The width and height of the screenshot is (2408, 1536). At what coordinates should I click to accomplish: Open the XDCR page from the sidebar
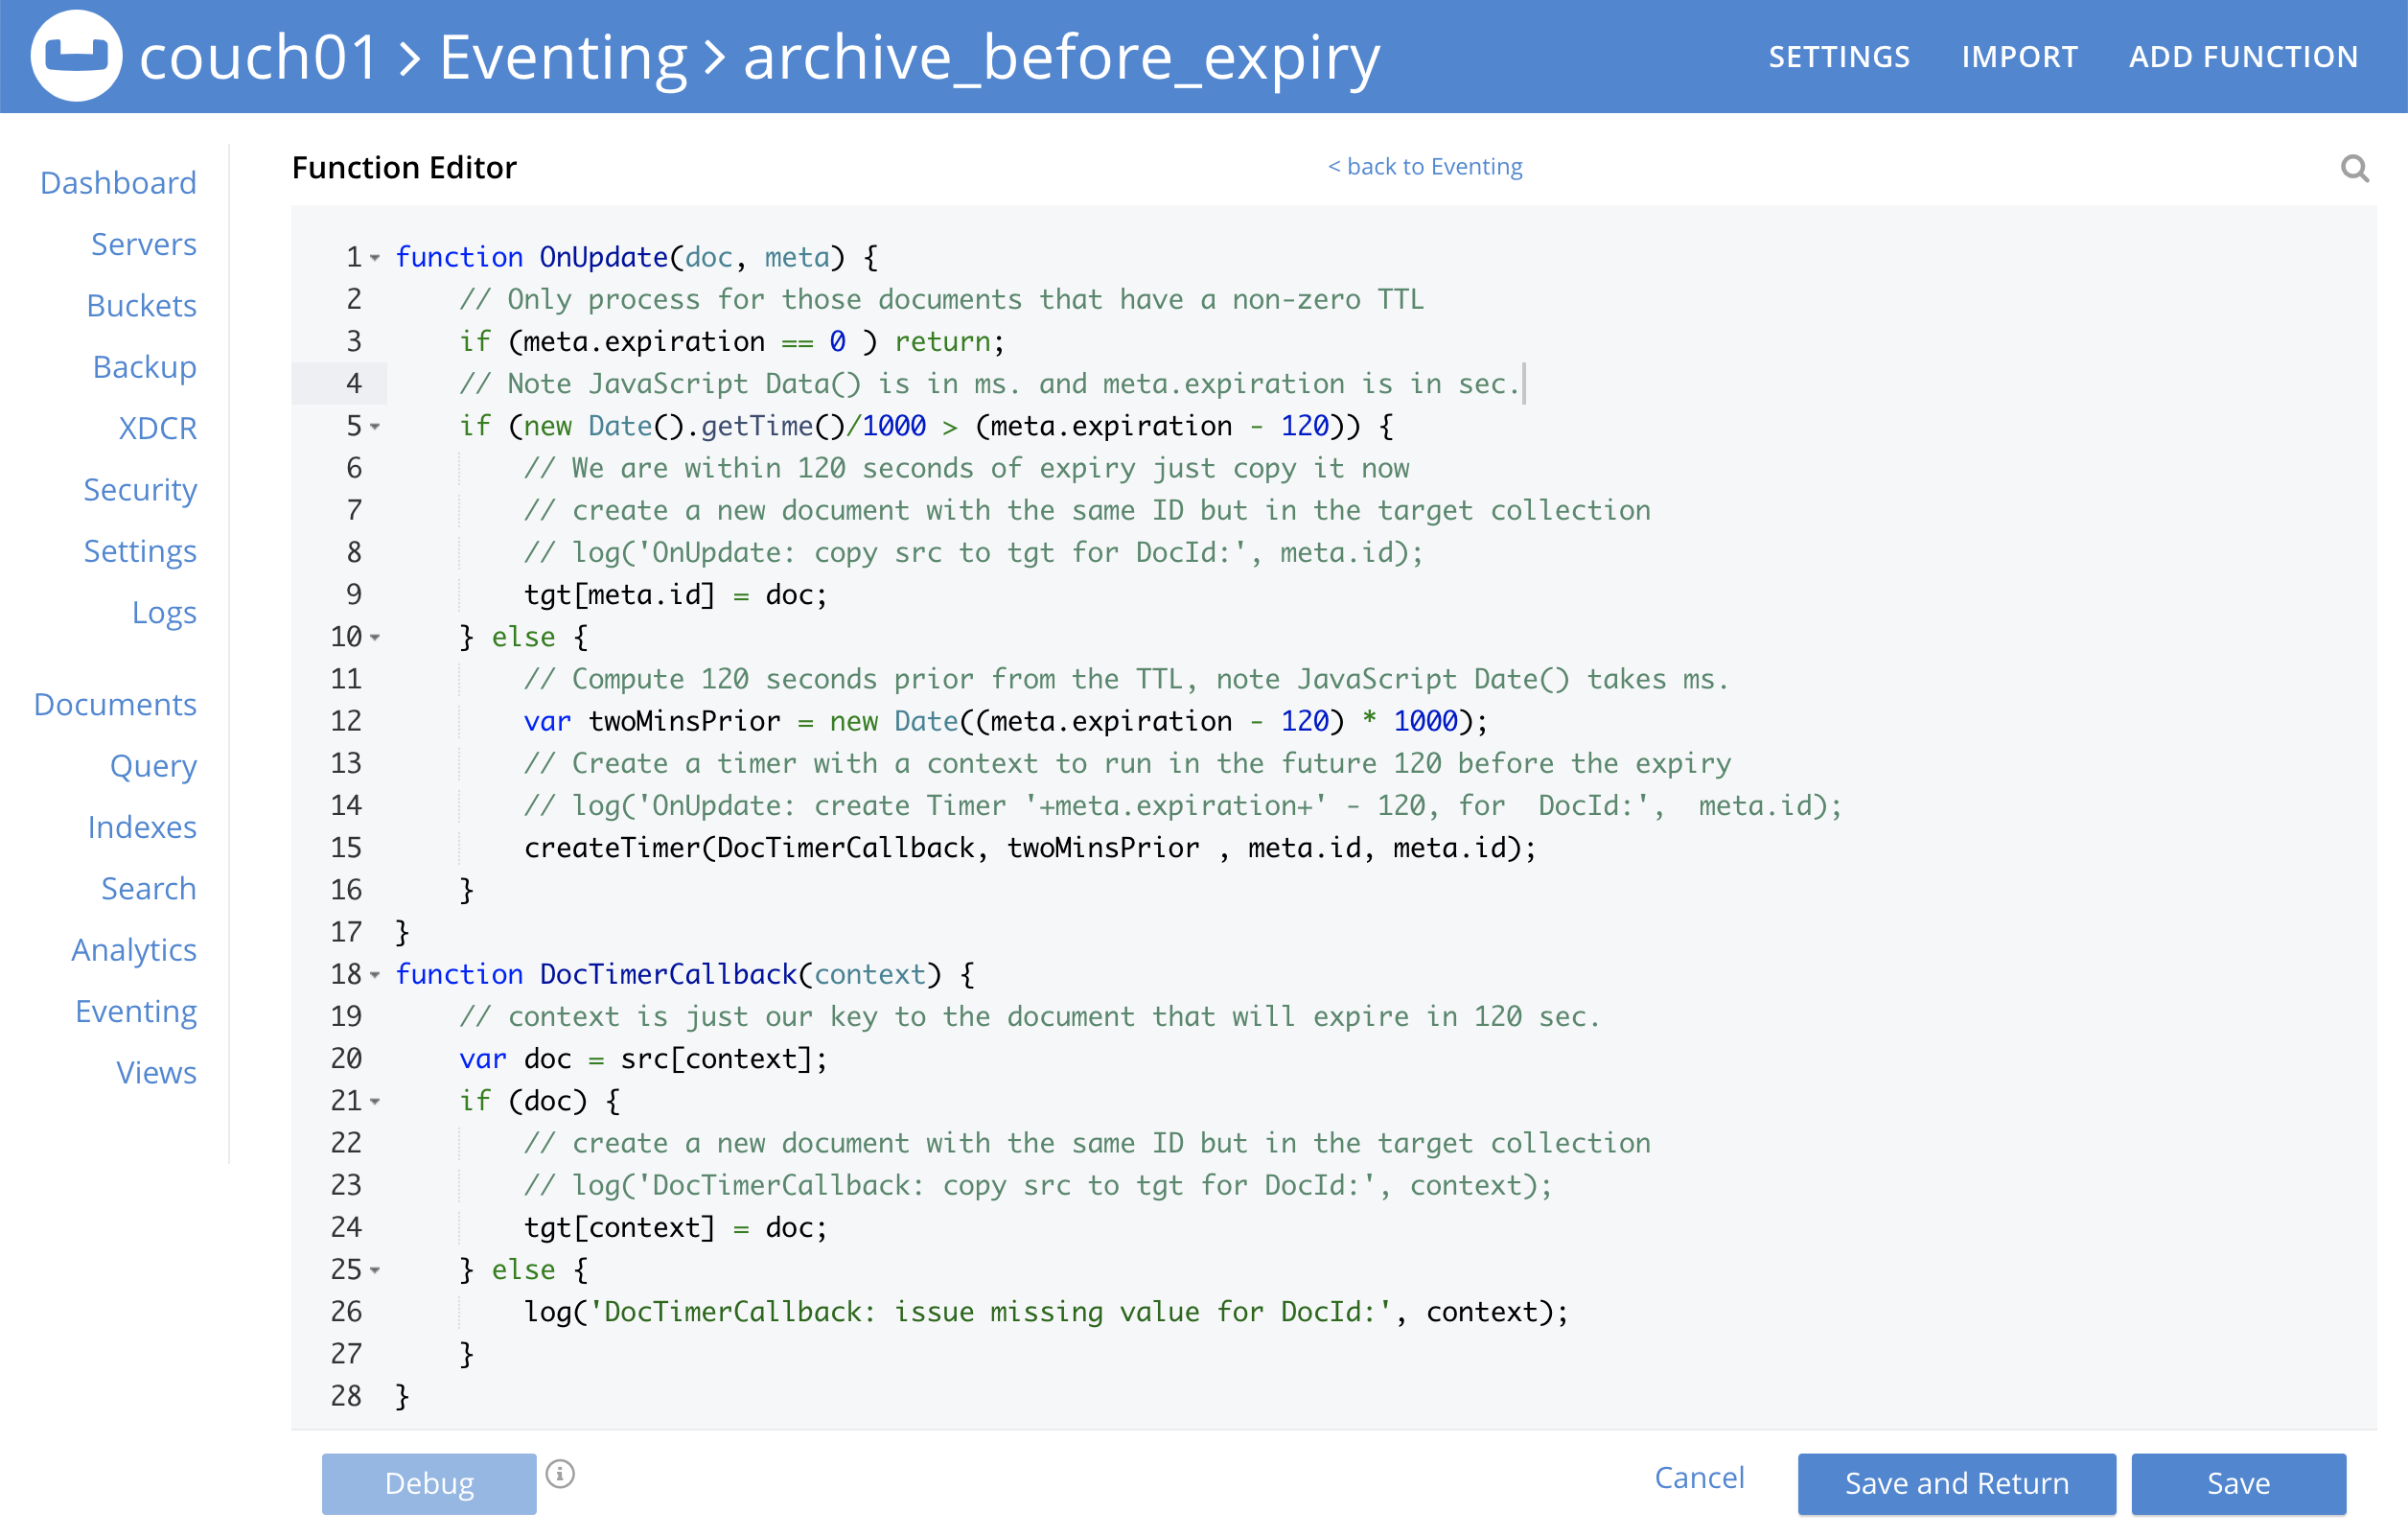pos(157,428)
